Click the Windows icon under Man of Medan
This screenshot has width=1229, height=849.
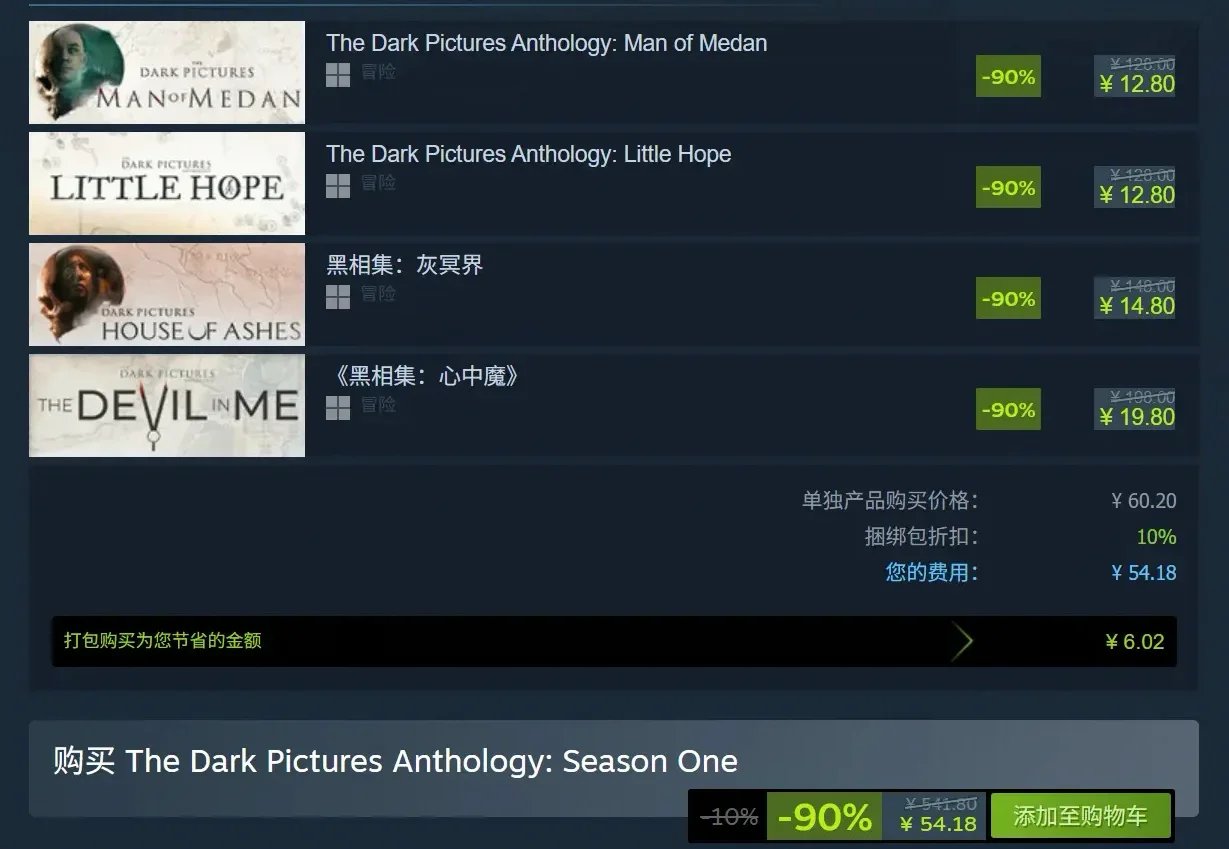338,75
